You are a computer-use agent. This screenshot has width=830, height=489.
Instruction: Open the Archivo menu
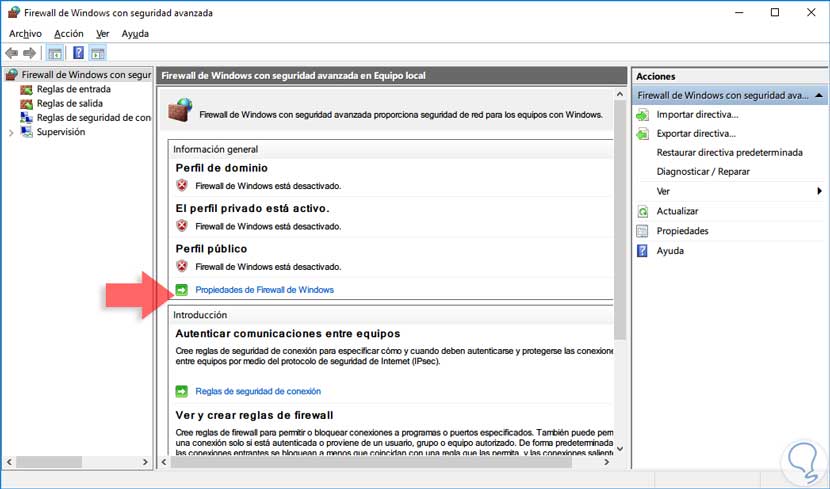point(25,33)
